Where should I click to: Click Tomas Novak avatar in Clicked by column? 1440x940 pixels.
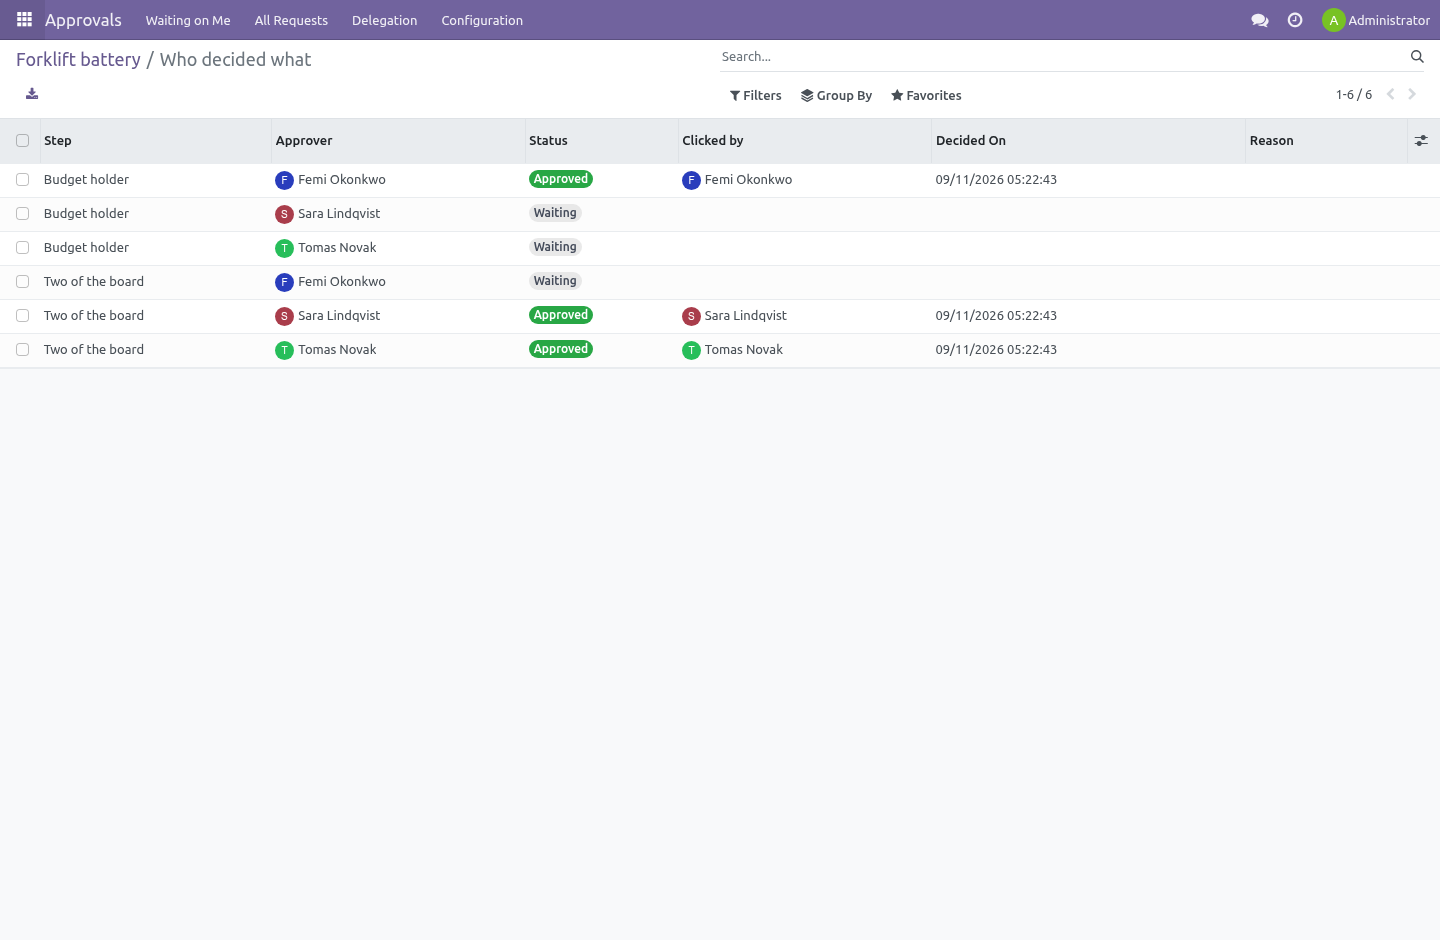[691, 350]
